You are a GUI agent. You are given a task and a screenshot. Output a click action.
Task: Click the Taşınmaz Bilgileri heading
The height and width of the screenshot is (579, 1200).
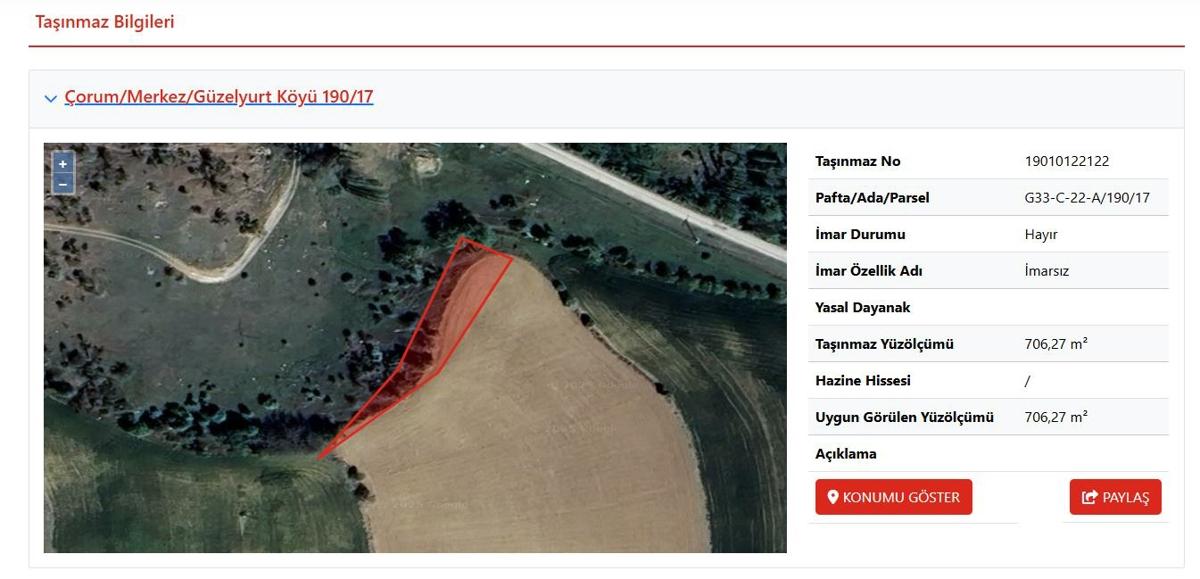[105, 21]
